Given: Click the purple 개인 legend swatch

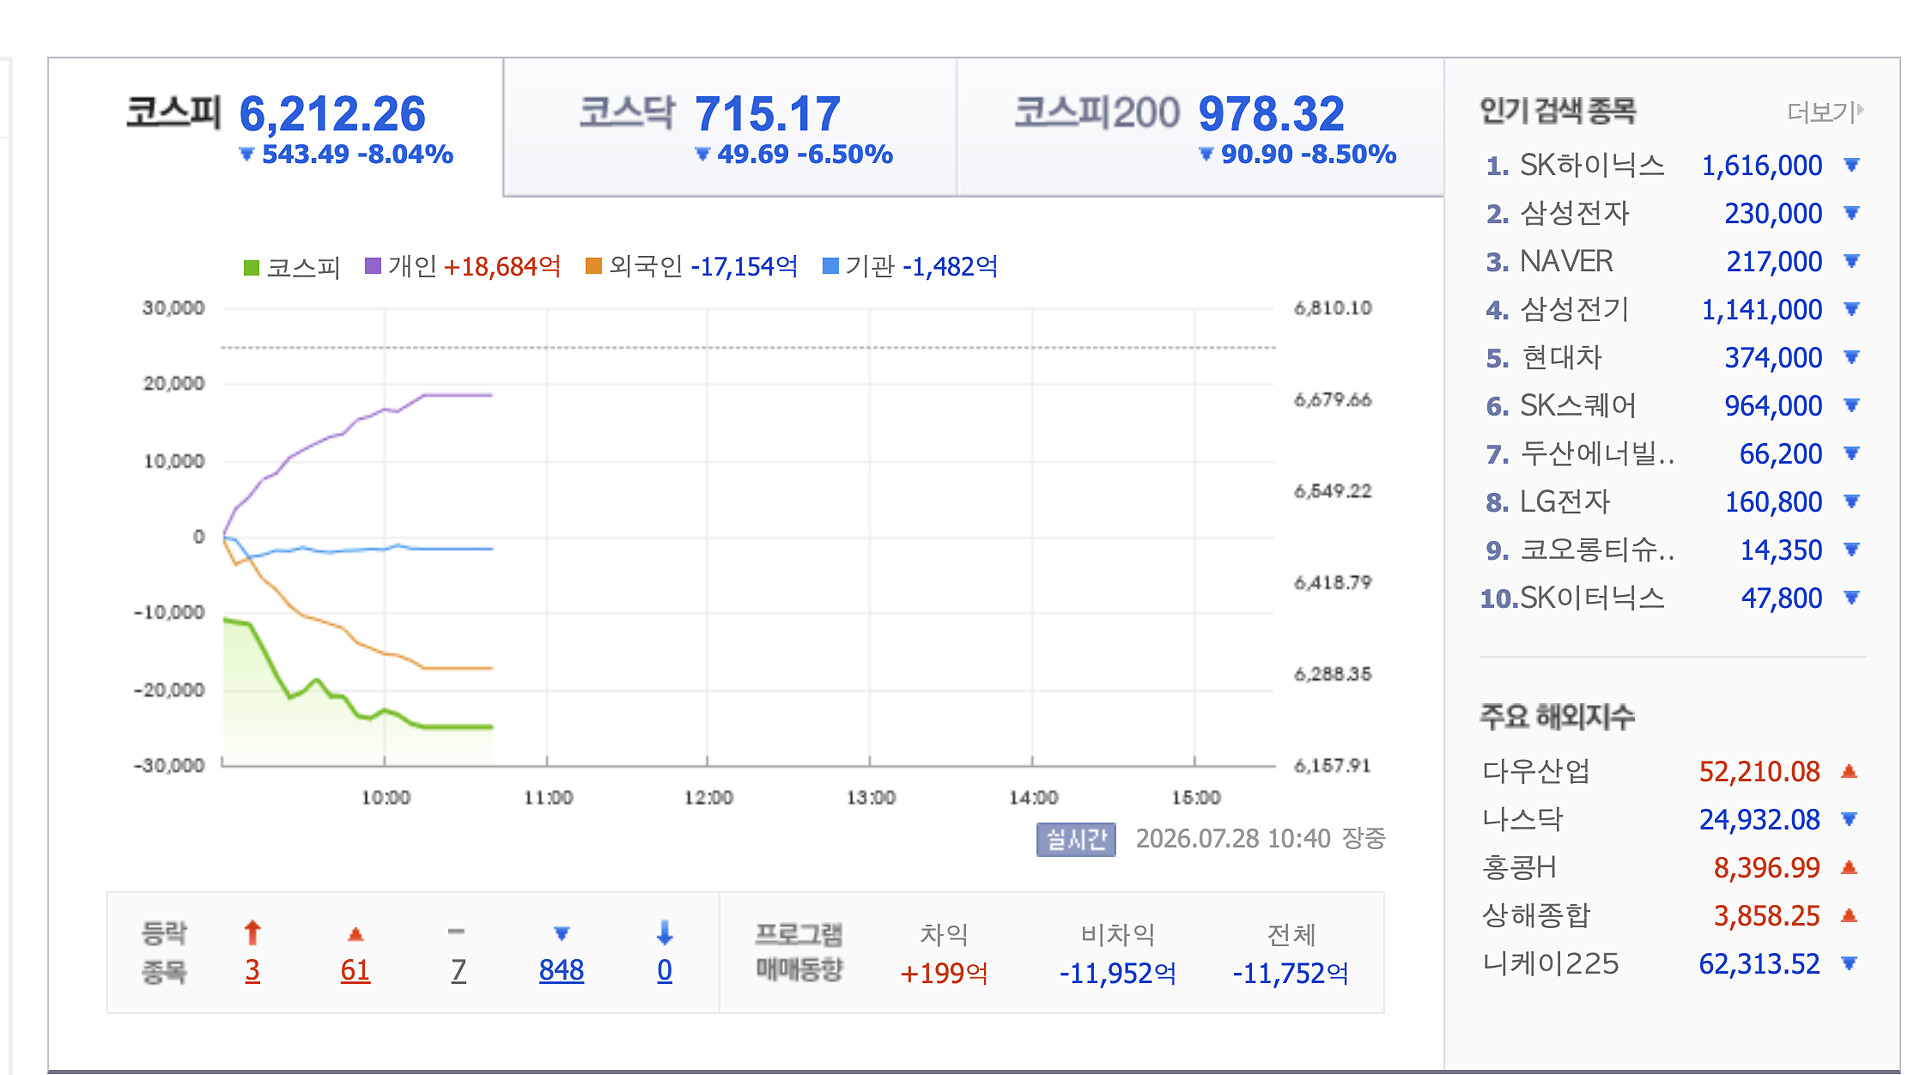Looking at the screenshot, I should [x=373, y=266].
